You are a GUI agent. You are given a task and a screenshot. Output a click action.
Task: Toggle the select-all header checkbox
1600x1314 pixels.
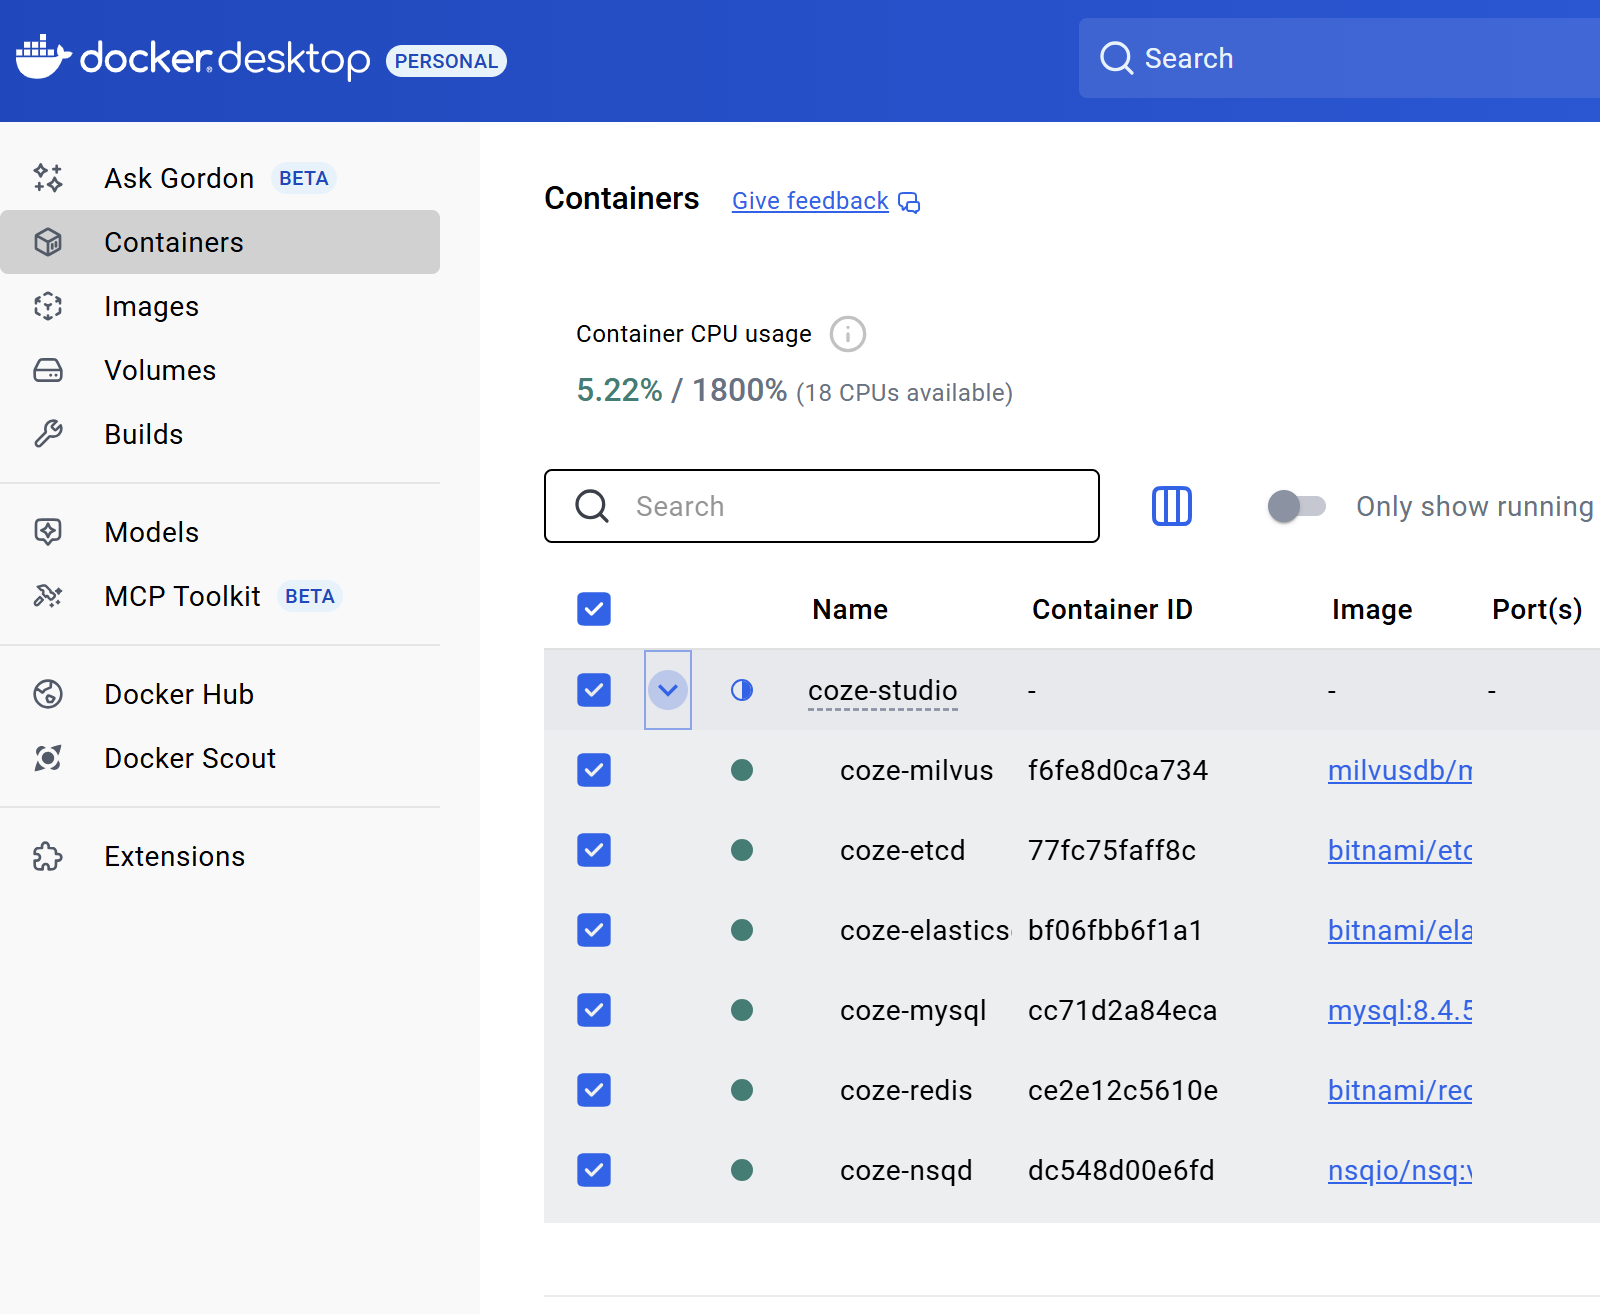[594, 609]
